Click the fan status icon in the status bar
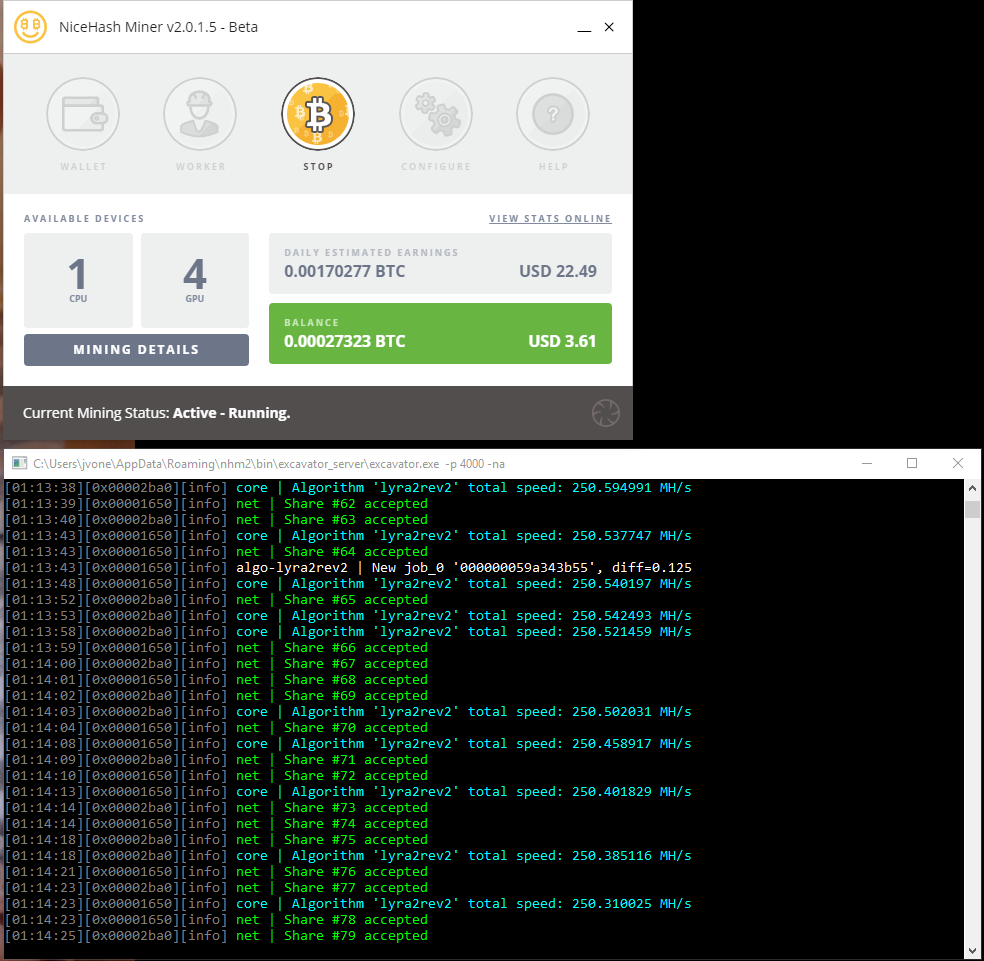This screenshot has height=961, width=984. click(606, 413)
